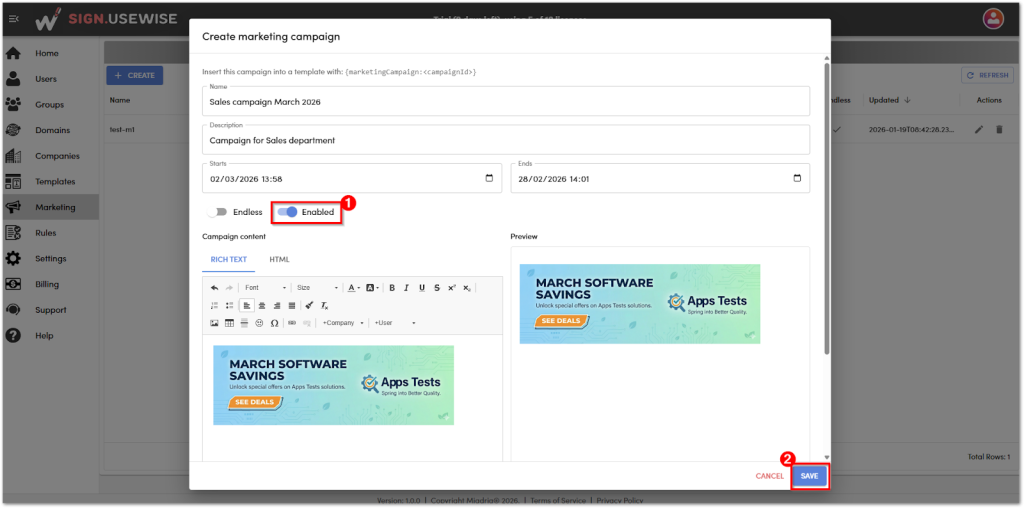Click the underline formatting icon
This screenshot has height=508, width=1024.
tap(422, 288)
